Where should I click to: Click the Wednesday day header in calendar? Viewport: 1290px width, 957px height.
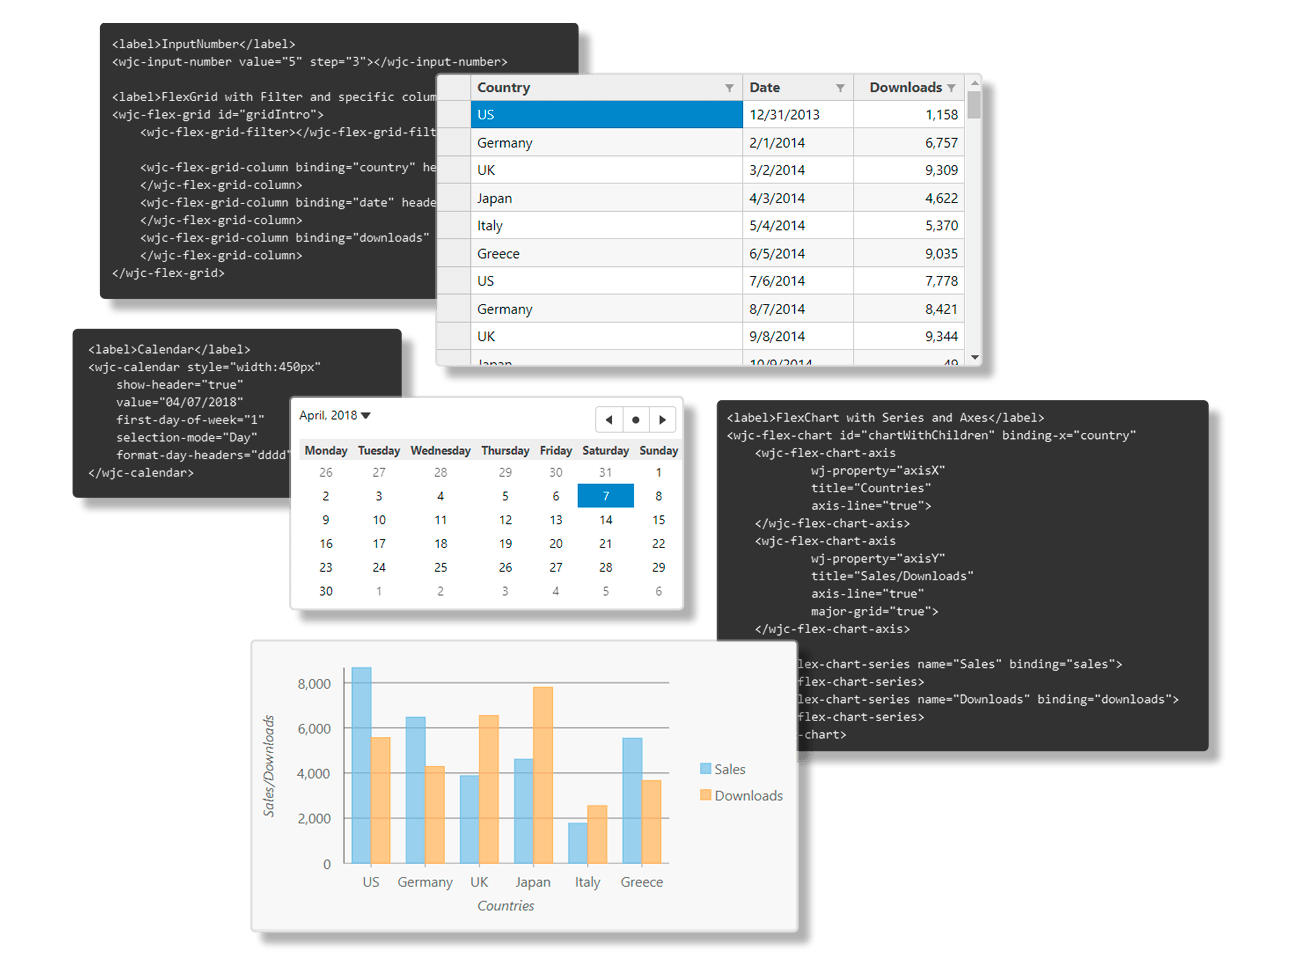tap(441, 450)
